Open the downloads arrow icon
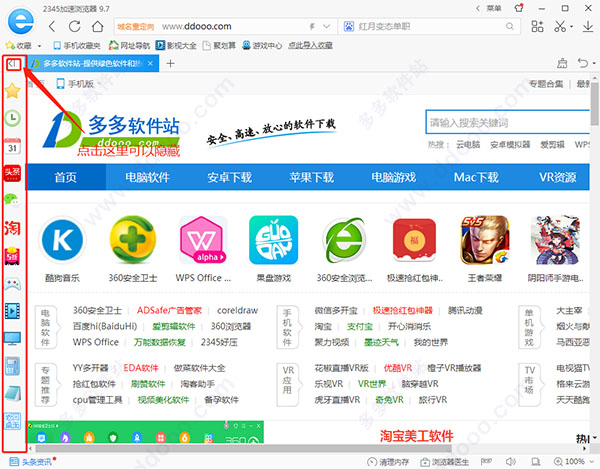Image resolution: width=600 pixels, height=469 pixels. point(587,26)
